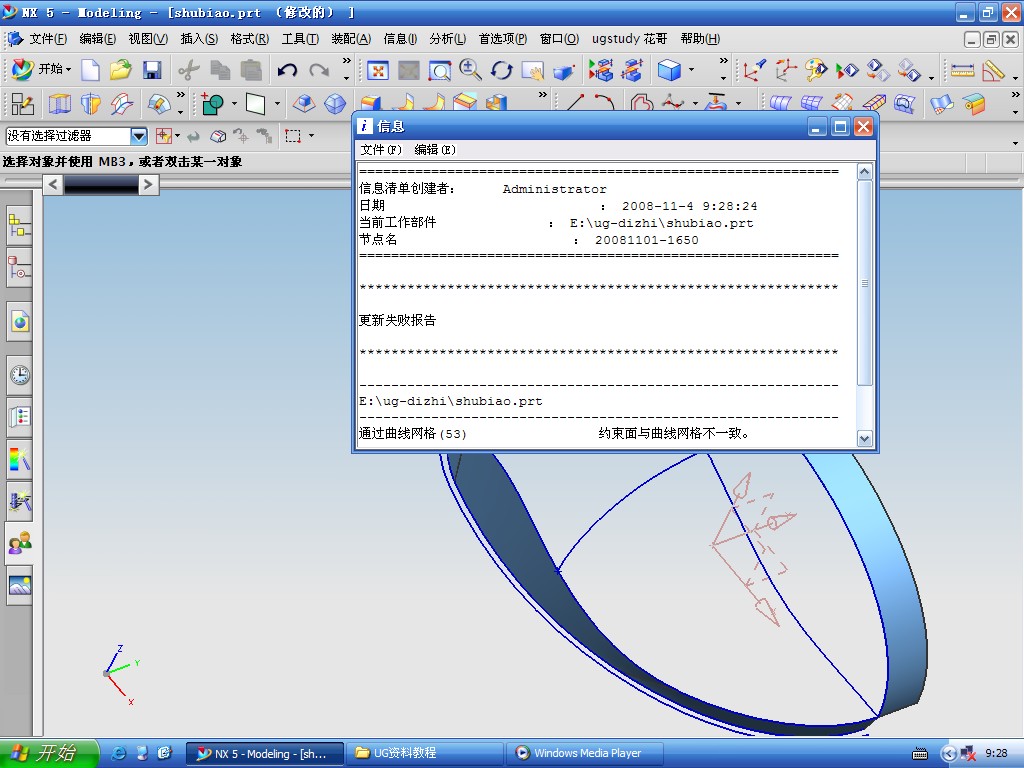Click NX 5 - Modeling taskbar button

click(x=264, y=753)
